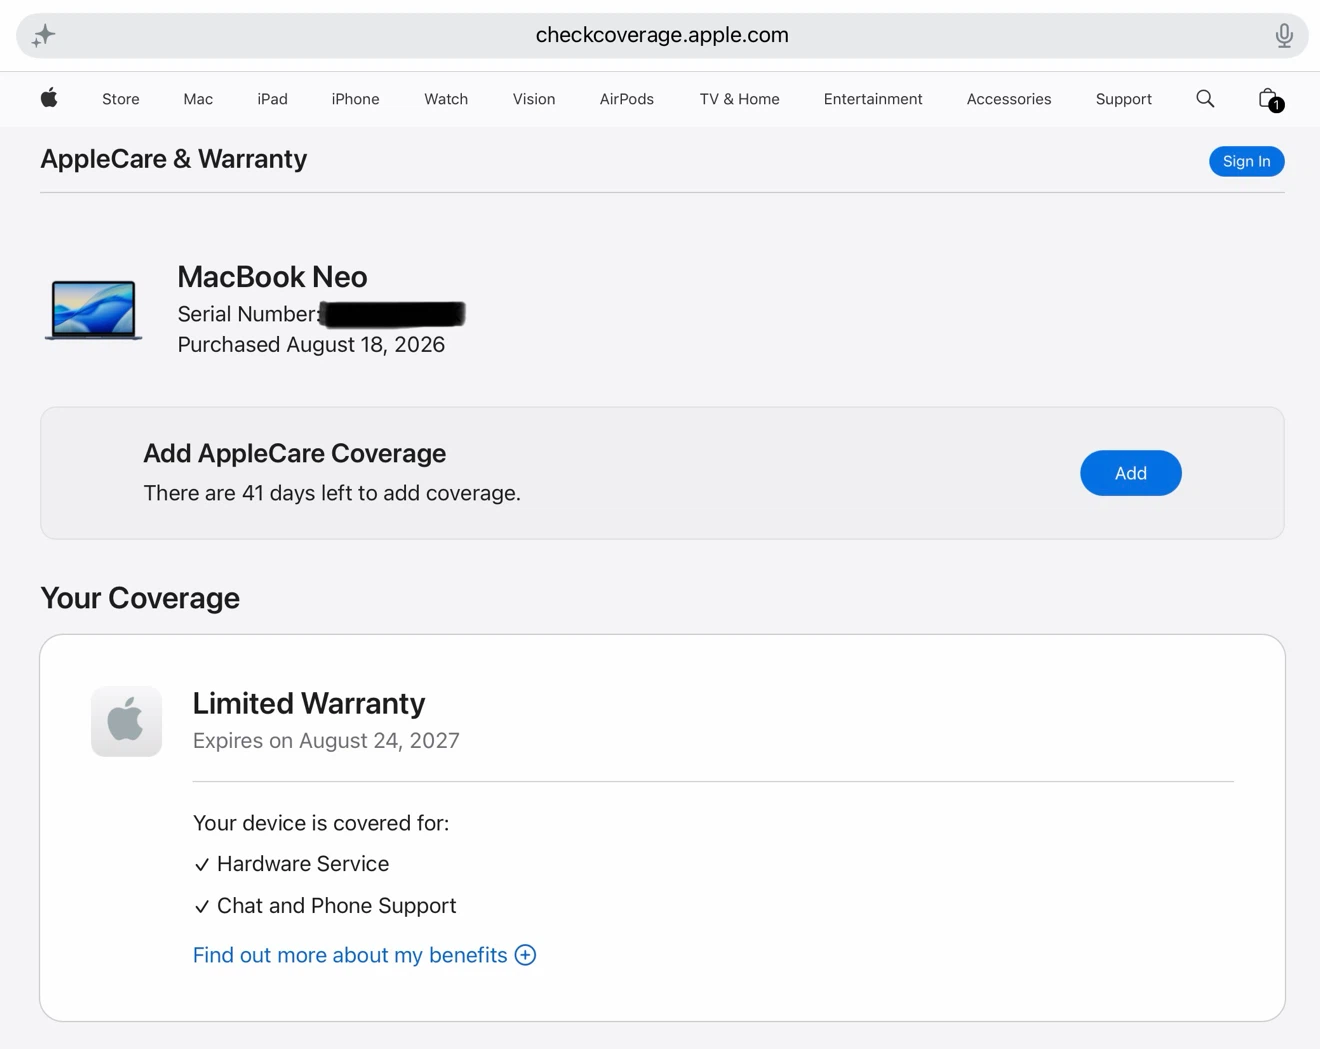Image resolution: width=1320 pixels, height=1049 pixels.
Task: Click the MacBook Neo product image
Action: (x=93, y=309)
